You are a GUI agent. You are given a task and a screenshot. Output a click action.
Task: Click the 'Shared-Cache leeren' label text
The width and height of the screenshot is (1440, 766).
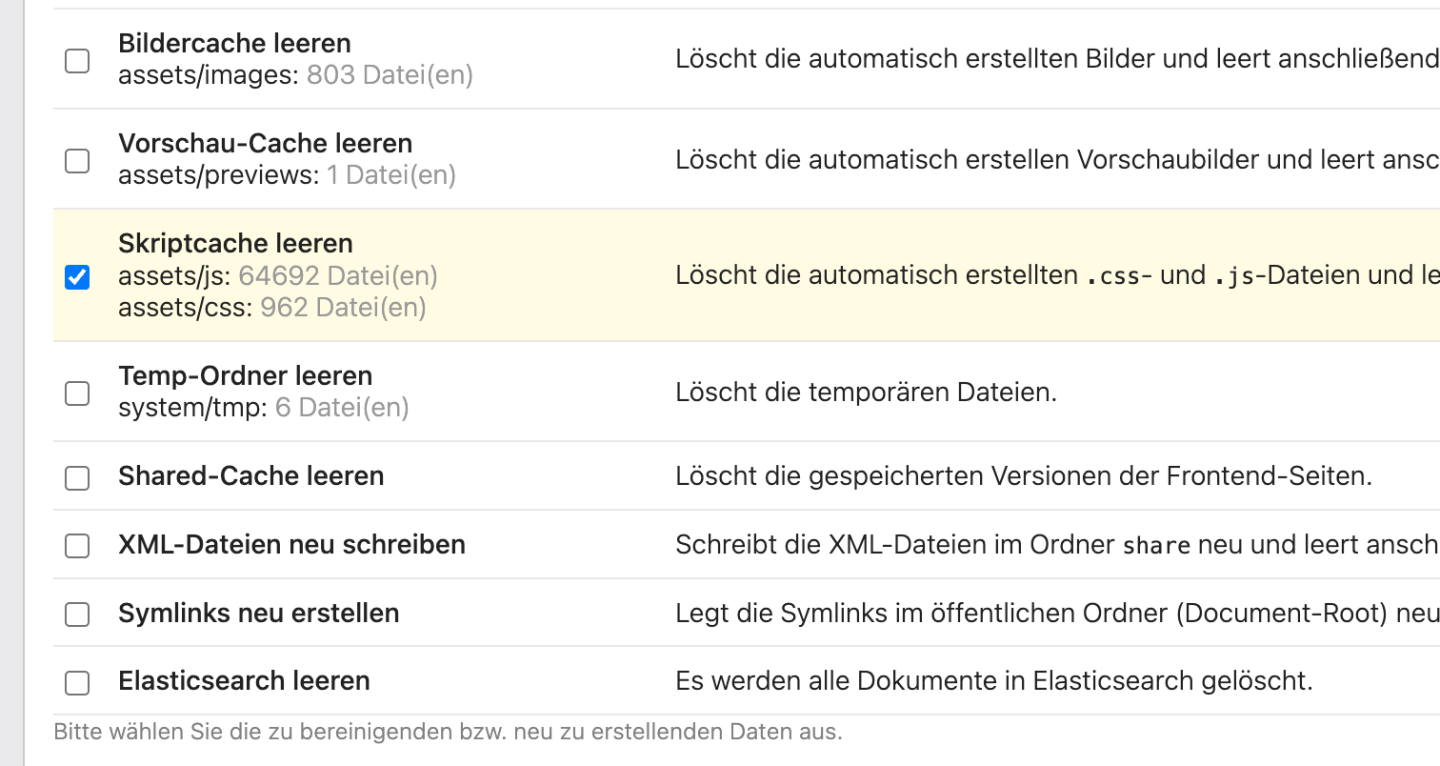click(251, 476)
